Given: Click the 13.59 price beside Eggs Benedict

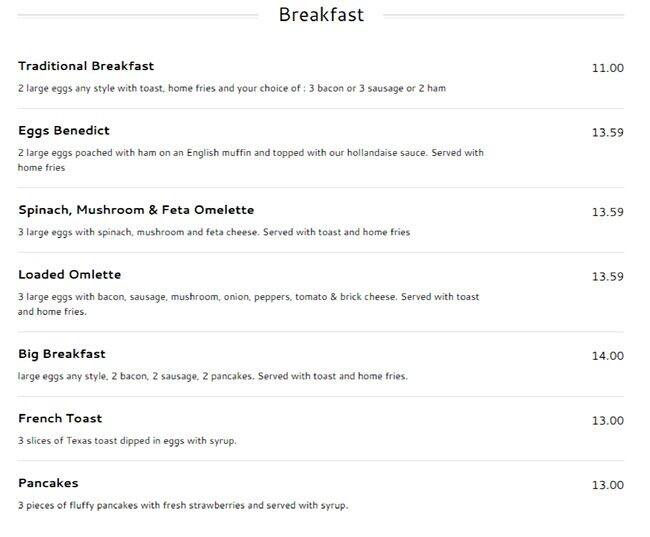Looking at the screenshot, I should [x=607, y=133].
